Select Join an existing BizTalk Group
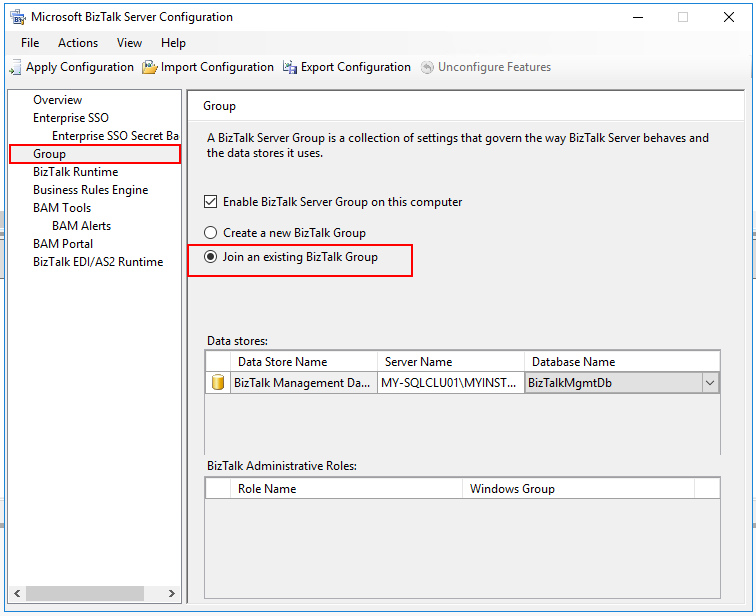 pos(211,257)
